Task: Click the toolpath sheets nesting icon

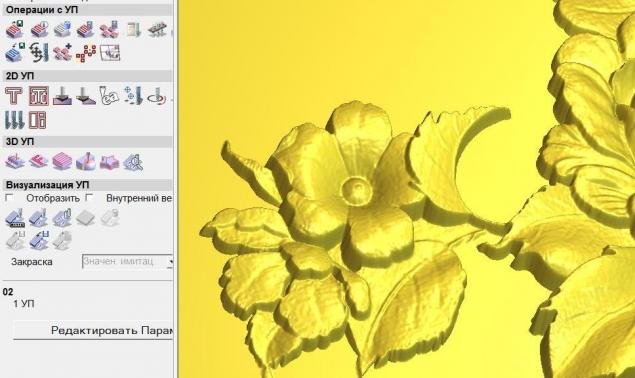Action: click(110, 53)
